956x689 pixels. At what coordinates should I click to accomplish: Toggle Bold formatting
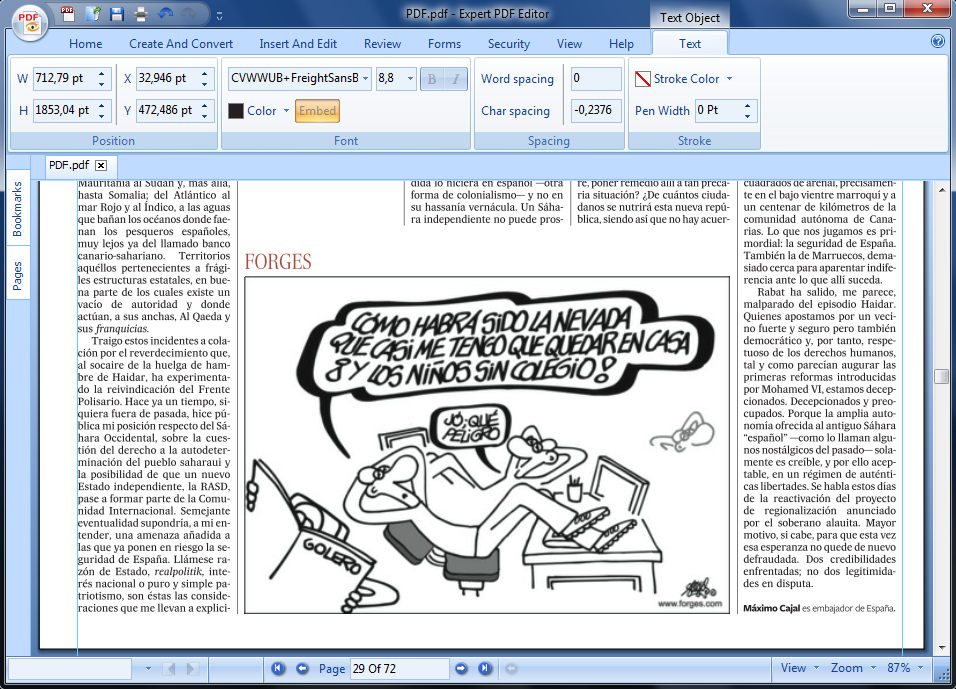click(432, 79)
